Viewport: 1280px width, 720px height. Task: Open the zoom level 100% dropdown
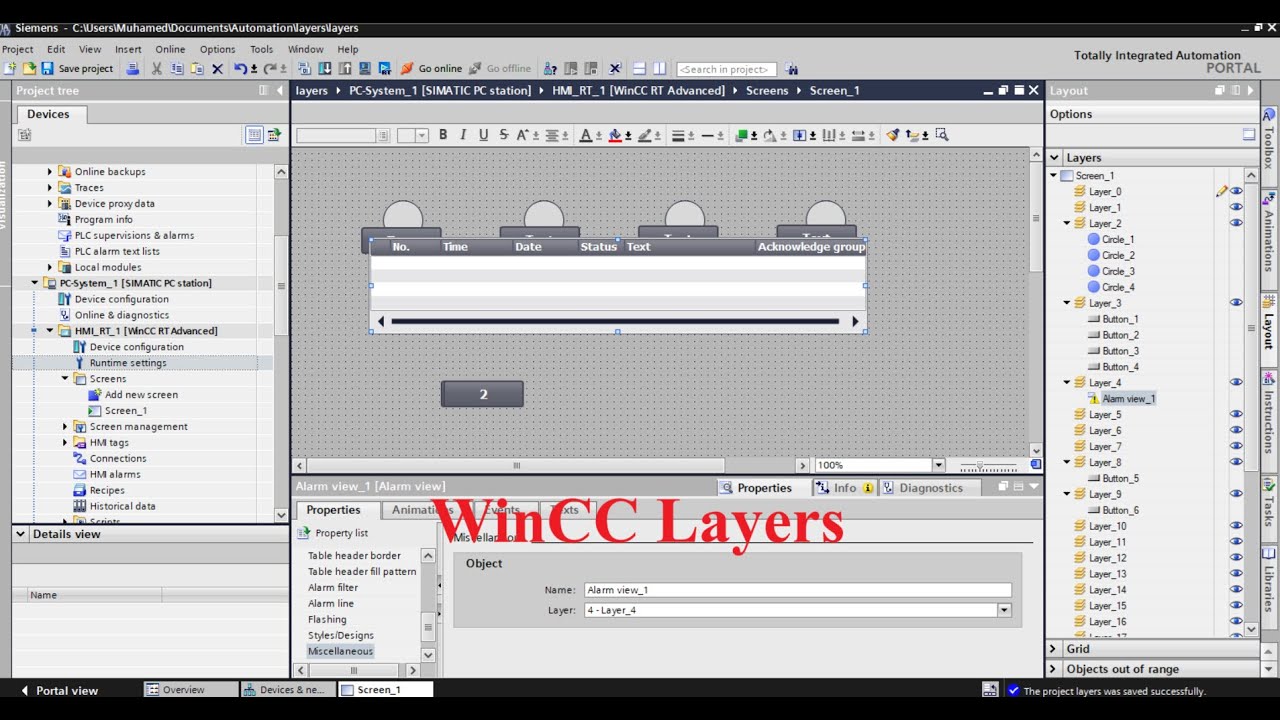(x=938, y=465)
